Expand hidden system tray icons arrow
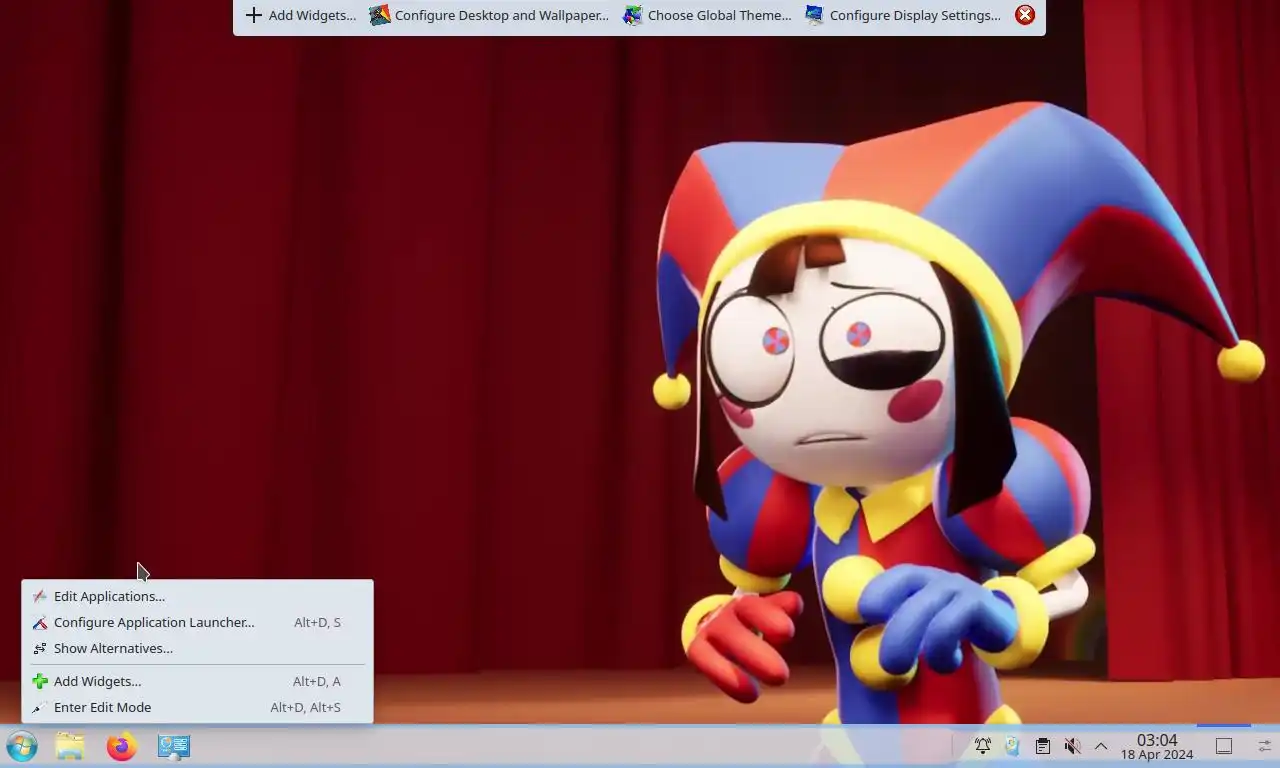This screenshot has width=1280, height=768. 1101,746
